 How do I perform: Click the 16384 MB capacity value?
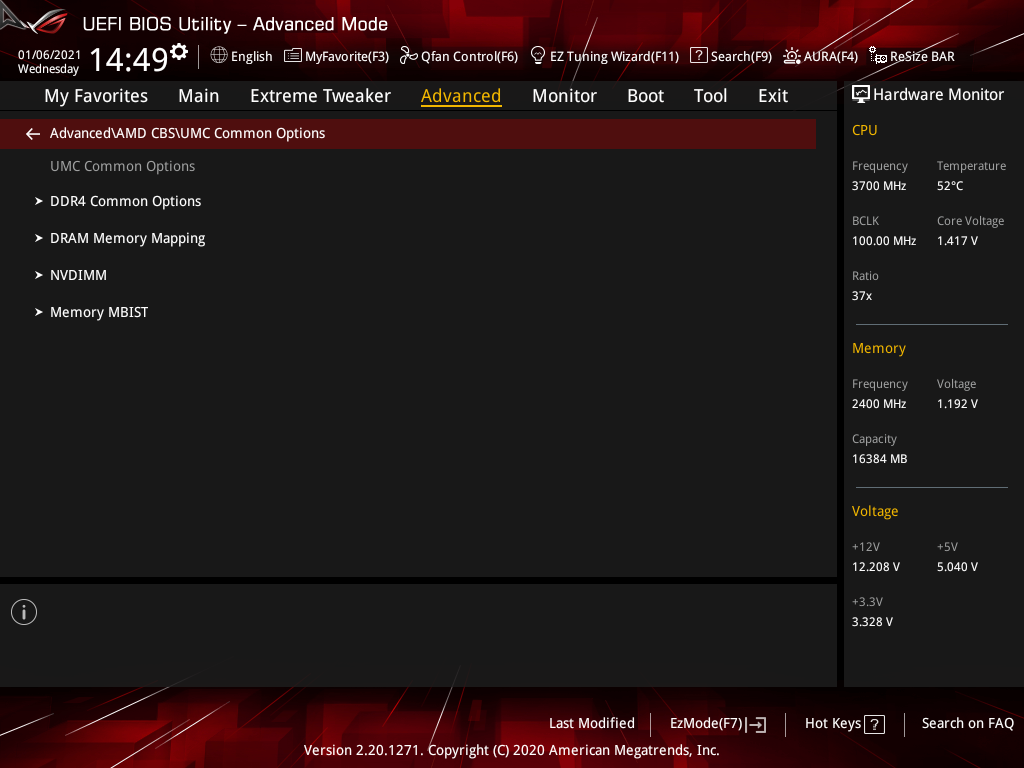880,459
